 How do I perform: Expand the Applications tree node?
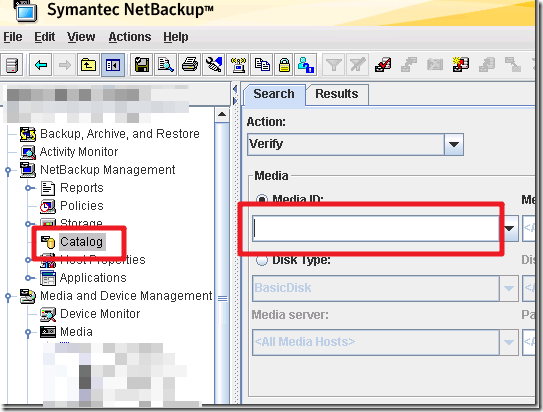29,278
